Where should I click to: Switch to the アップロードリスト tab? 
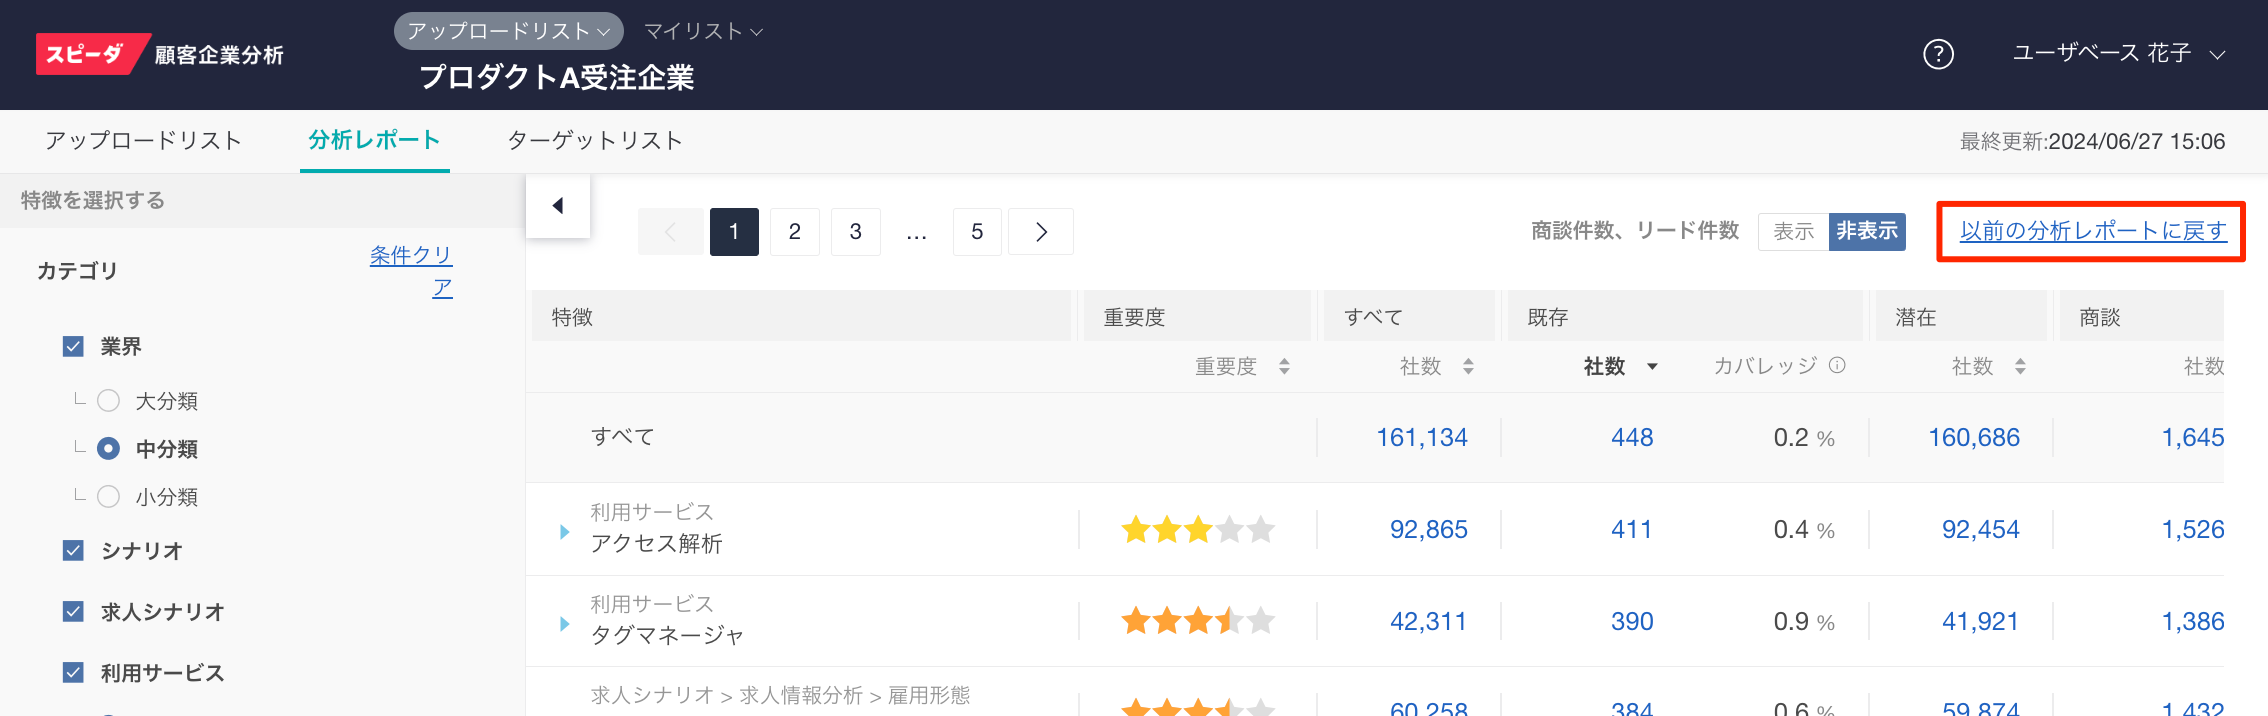click(x=143, y=141)
